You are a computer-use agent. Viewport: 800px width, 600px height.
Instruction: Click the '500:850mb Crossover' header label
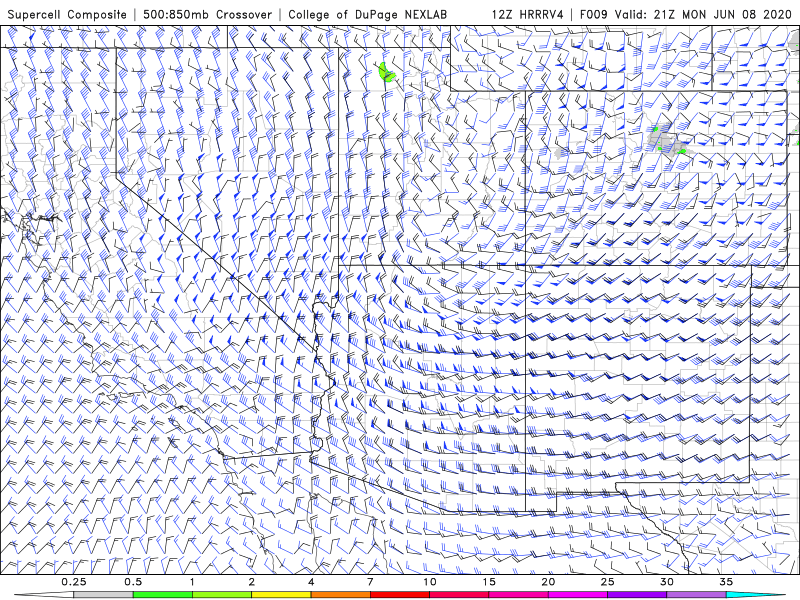(208, 14)
